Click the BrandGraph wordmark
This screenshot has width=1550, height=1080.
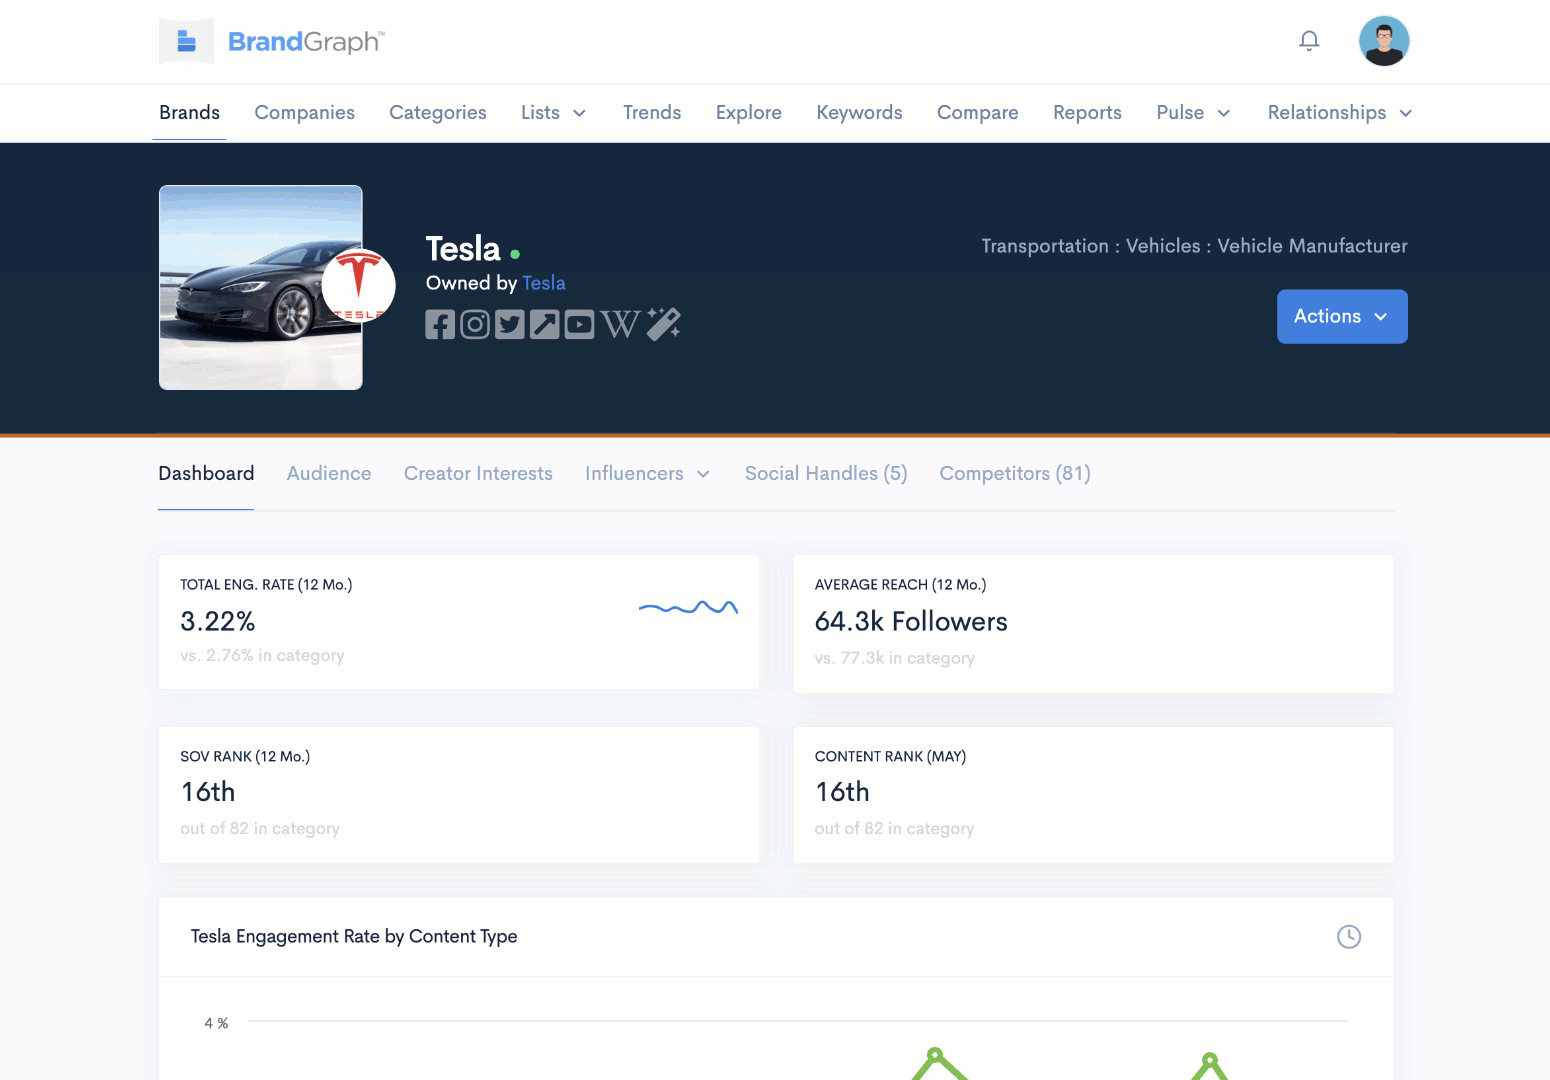pyautogui.click(x=306, y=42)
